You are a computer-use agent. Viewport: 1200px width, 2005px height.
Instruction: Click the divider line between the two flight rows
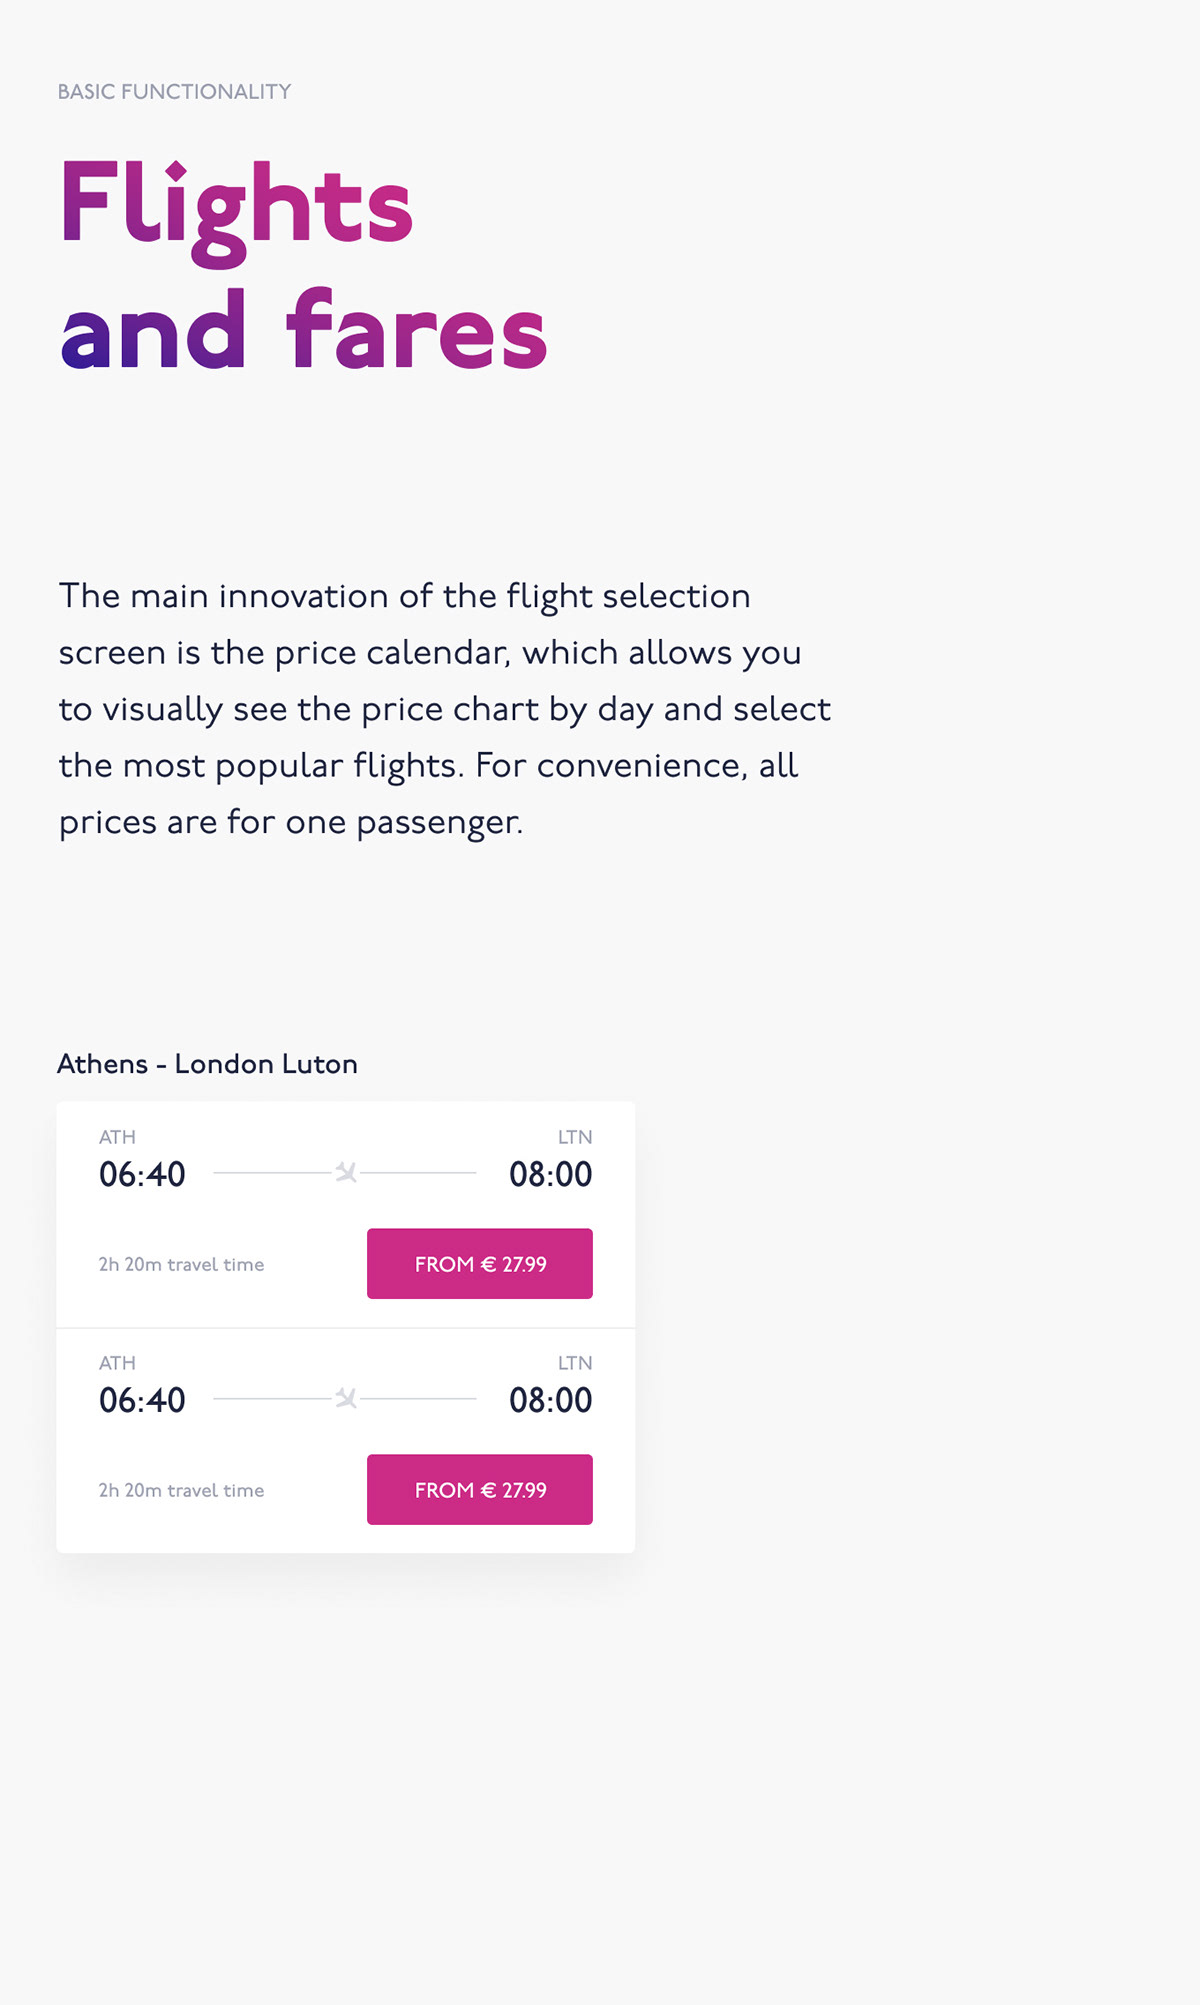pos(346,1328)
